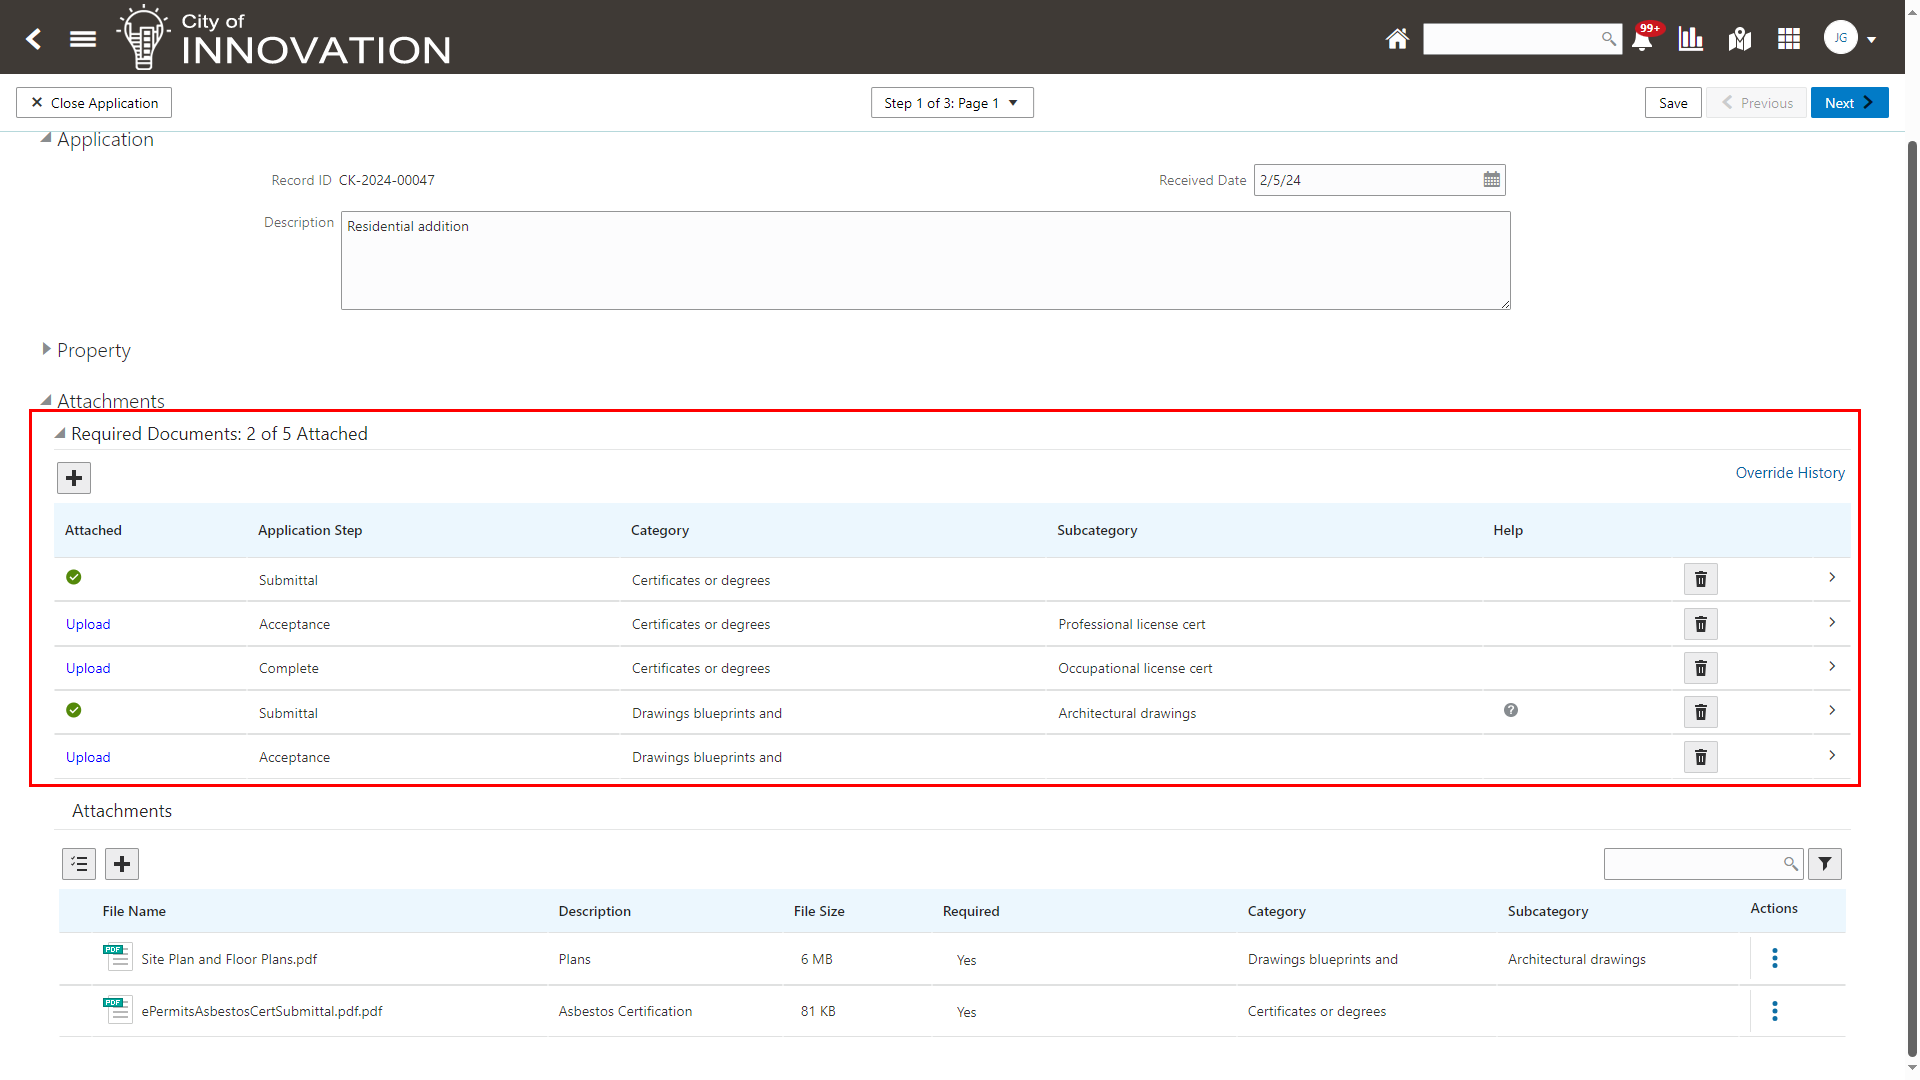1920x1080 pixels.
Task: Open the notifications bell with 99+ alerts
Action: (x=1641, y=39)
